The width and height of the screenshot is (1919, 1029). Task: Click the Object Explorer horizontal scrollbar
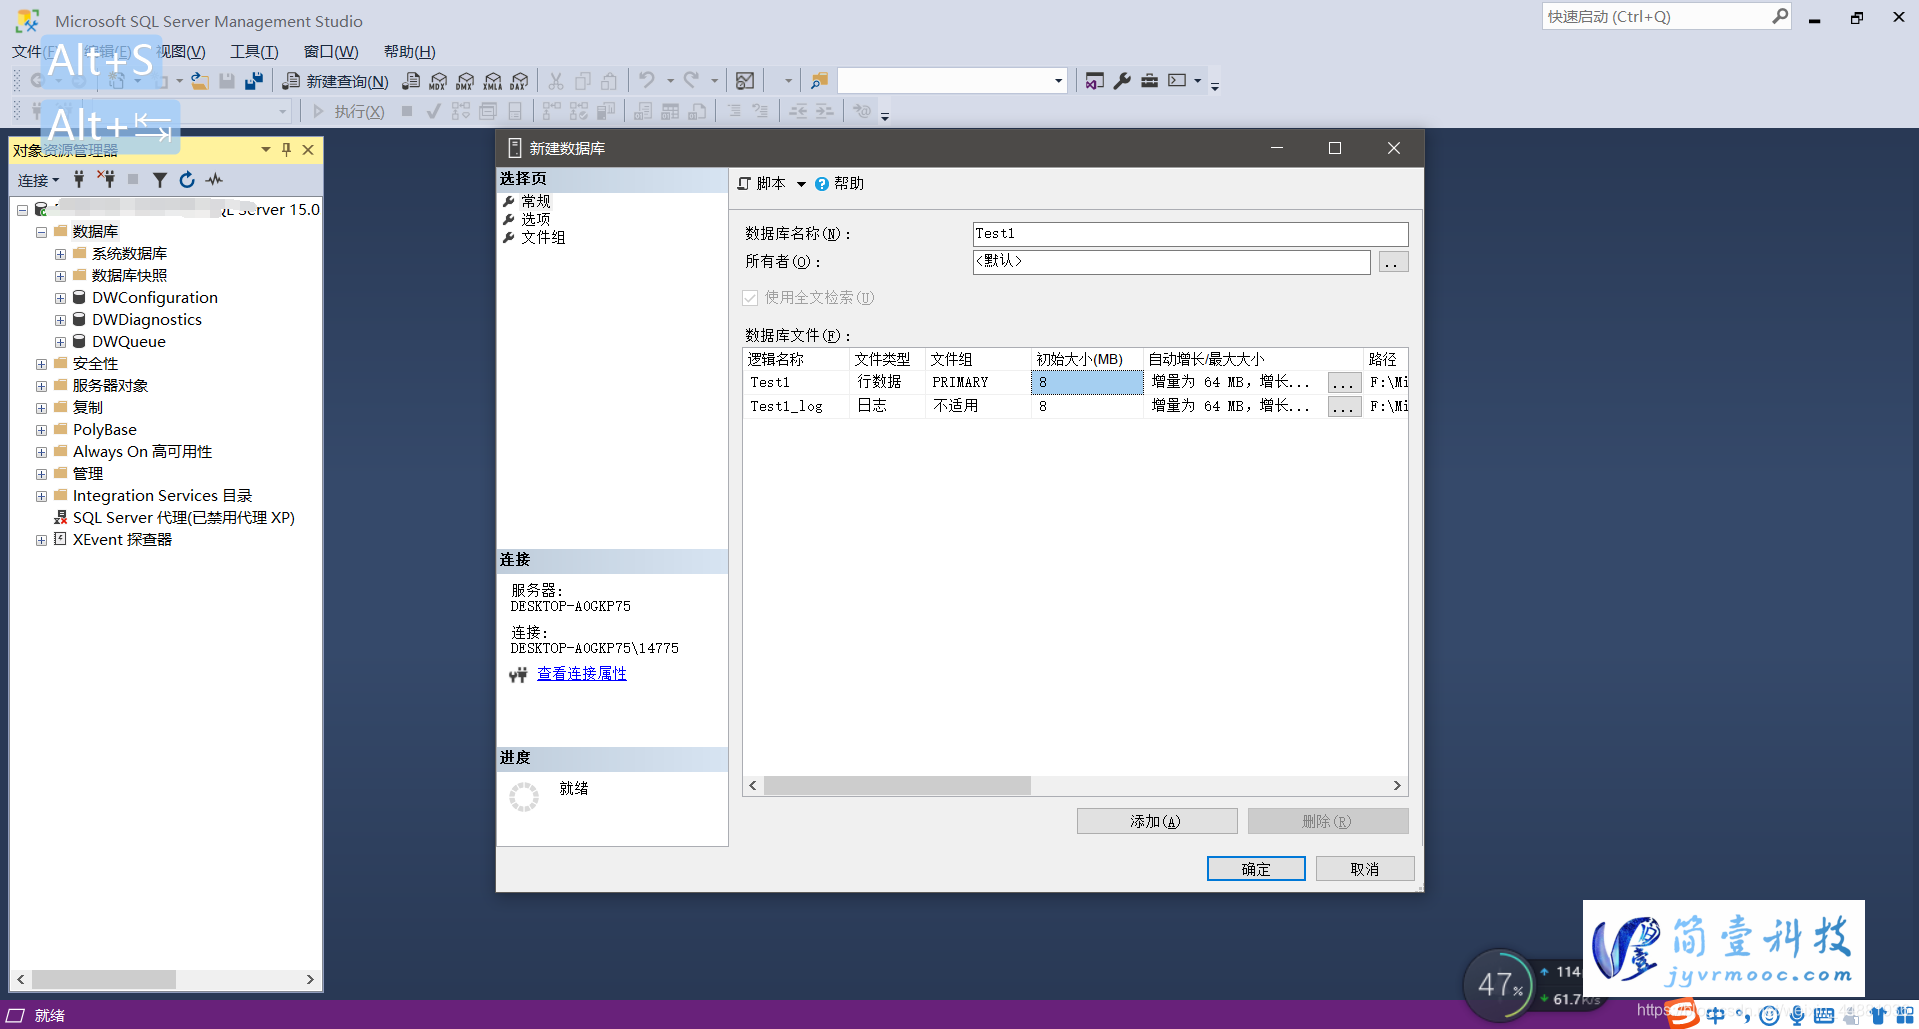pyautogui.click(x=104, y=980)
